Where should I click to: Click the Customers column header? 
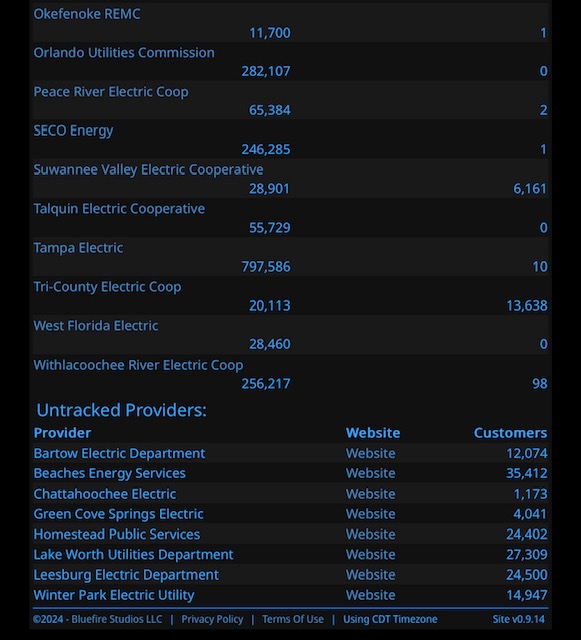[x=510, y=433]
